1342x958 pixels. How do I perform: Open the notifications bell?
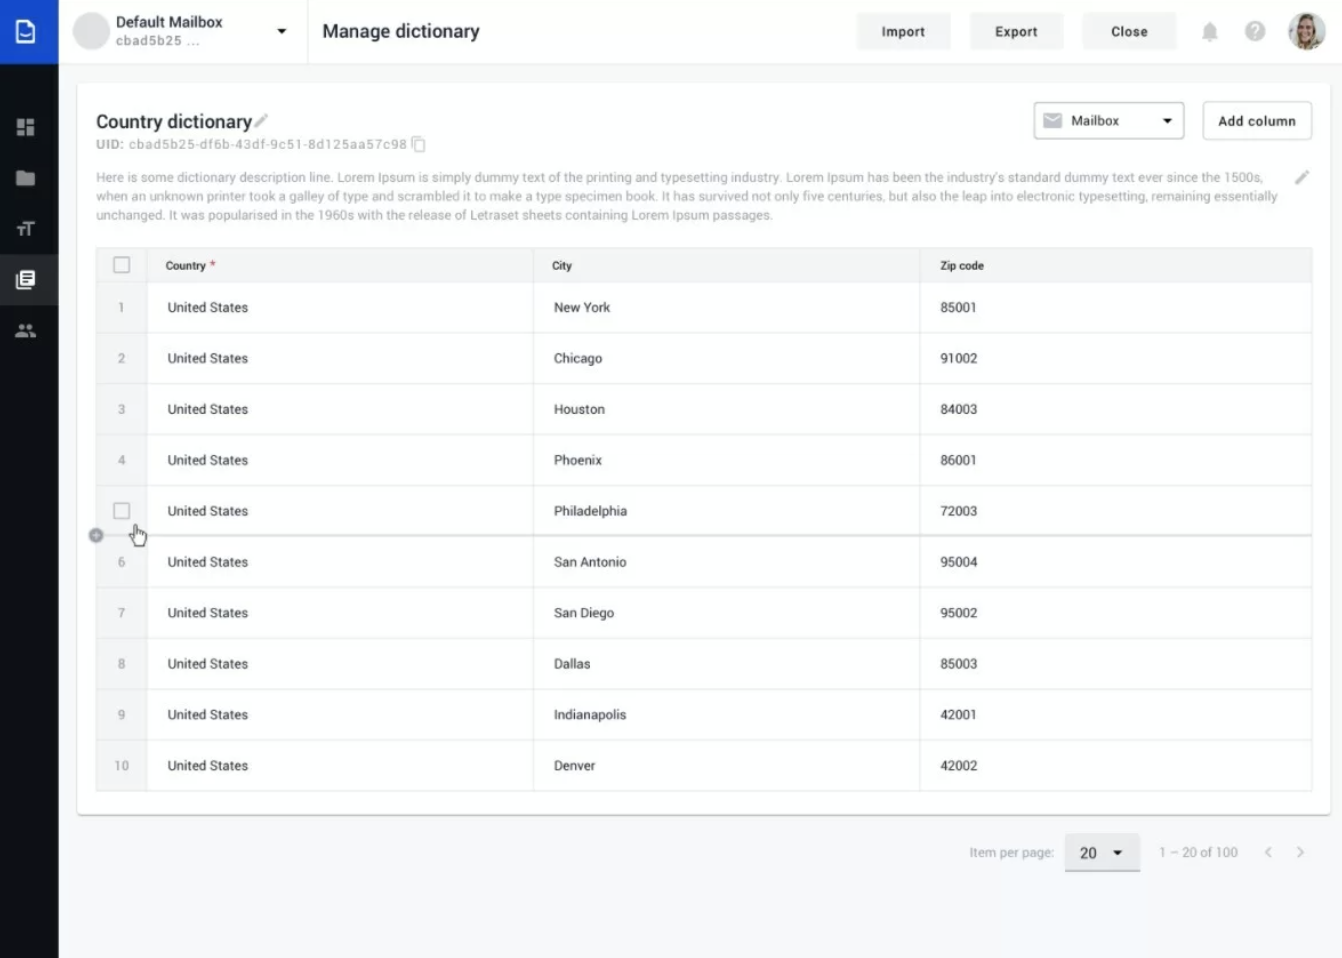tap(1210, 31)
